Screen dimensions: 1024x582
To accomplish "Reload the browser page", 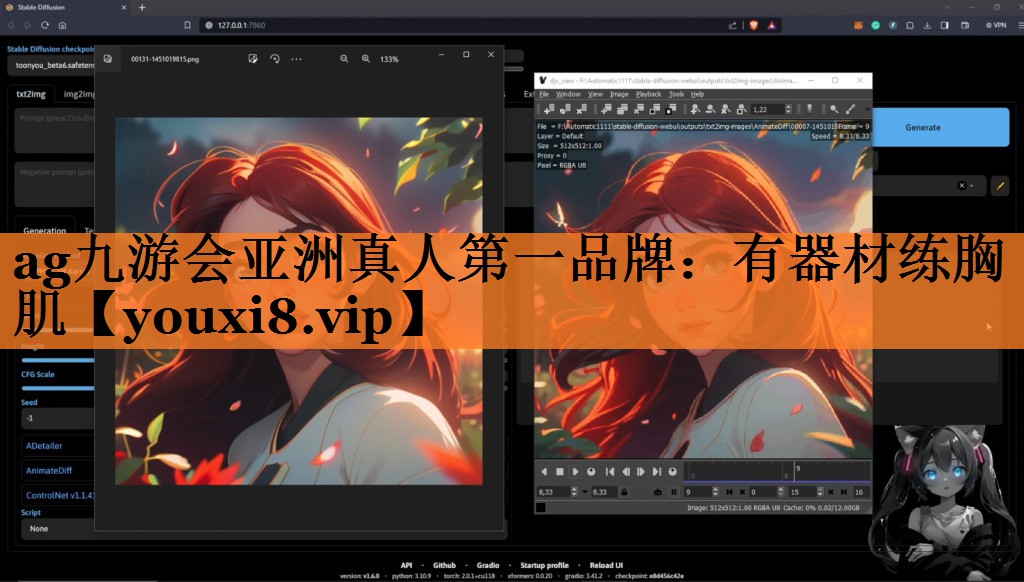I will click(x=44, y=25).
